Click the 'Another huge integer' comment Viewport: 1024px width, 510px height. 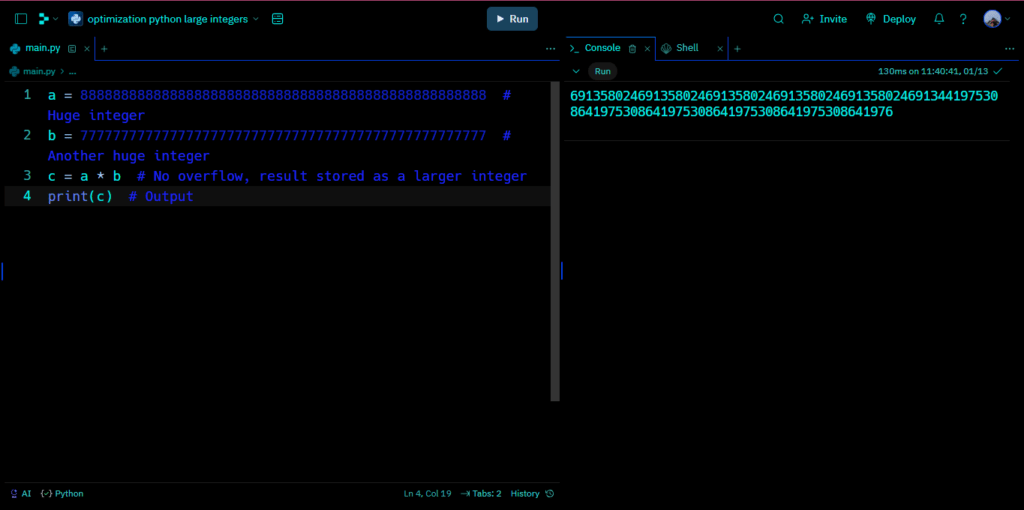[129, 156]
